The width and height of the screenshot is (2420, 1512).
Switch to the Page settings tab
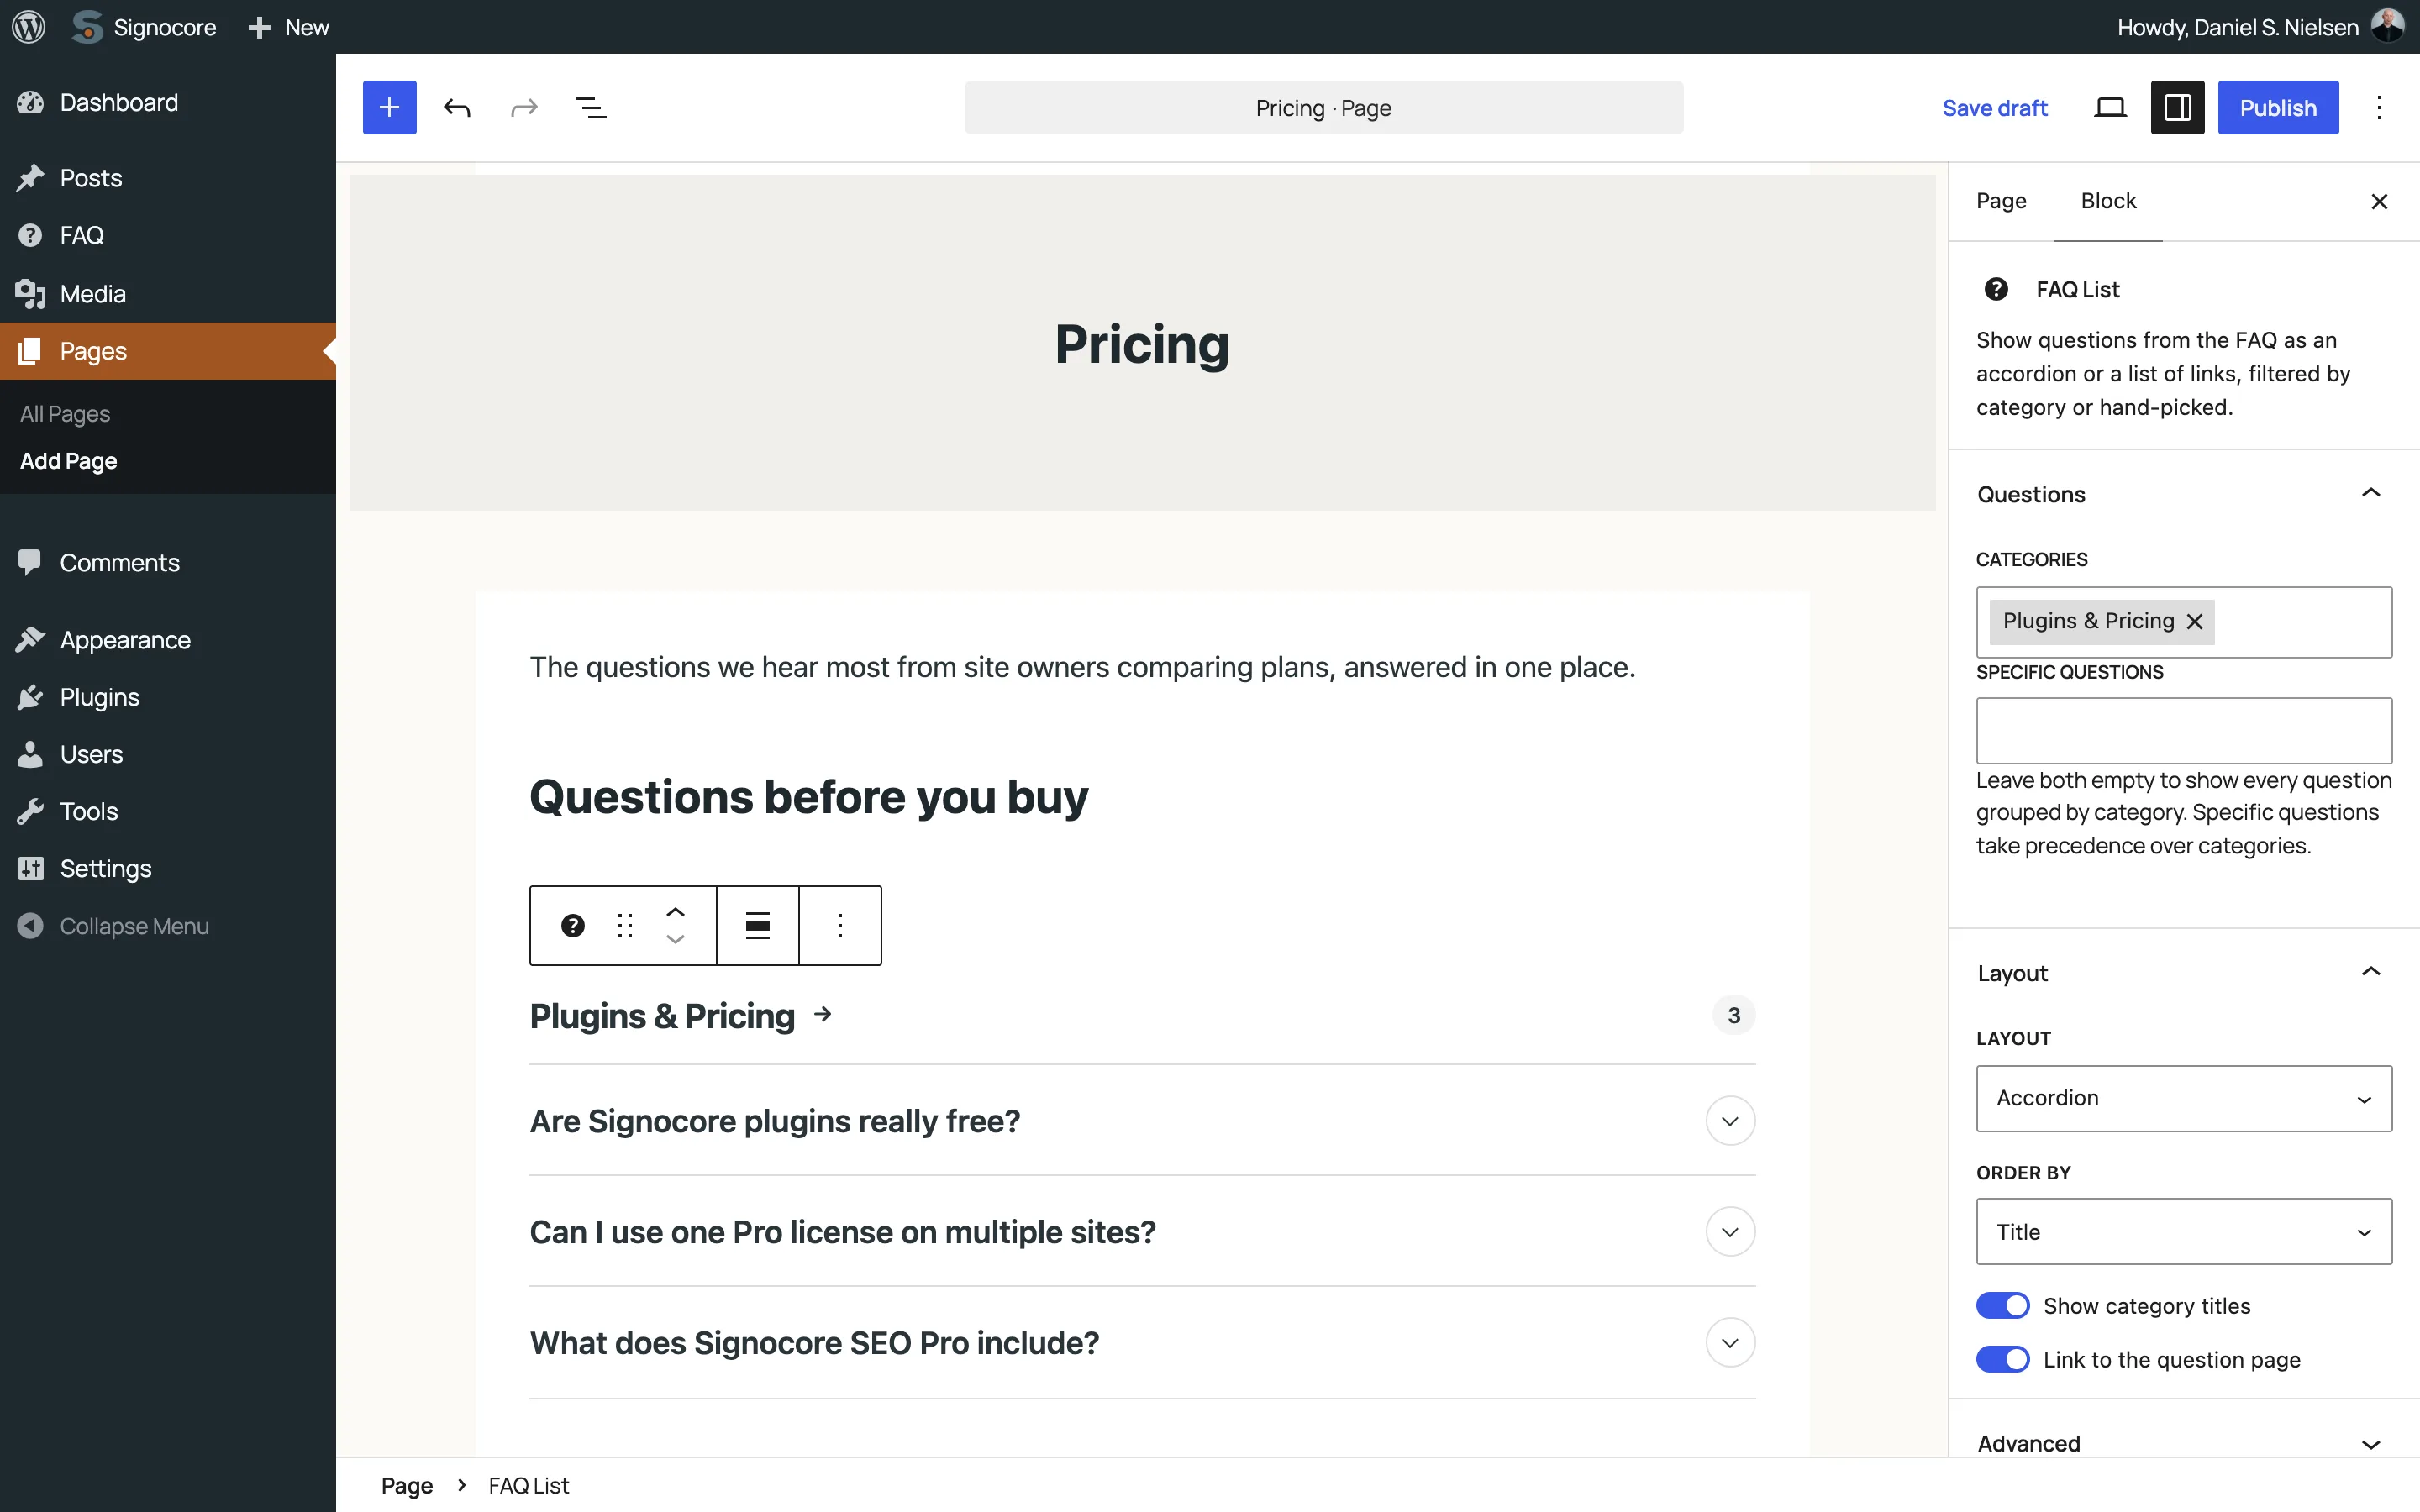point(2001,201)
